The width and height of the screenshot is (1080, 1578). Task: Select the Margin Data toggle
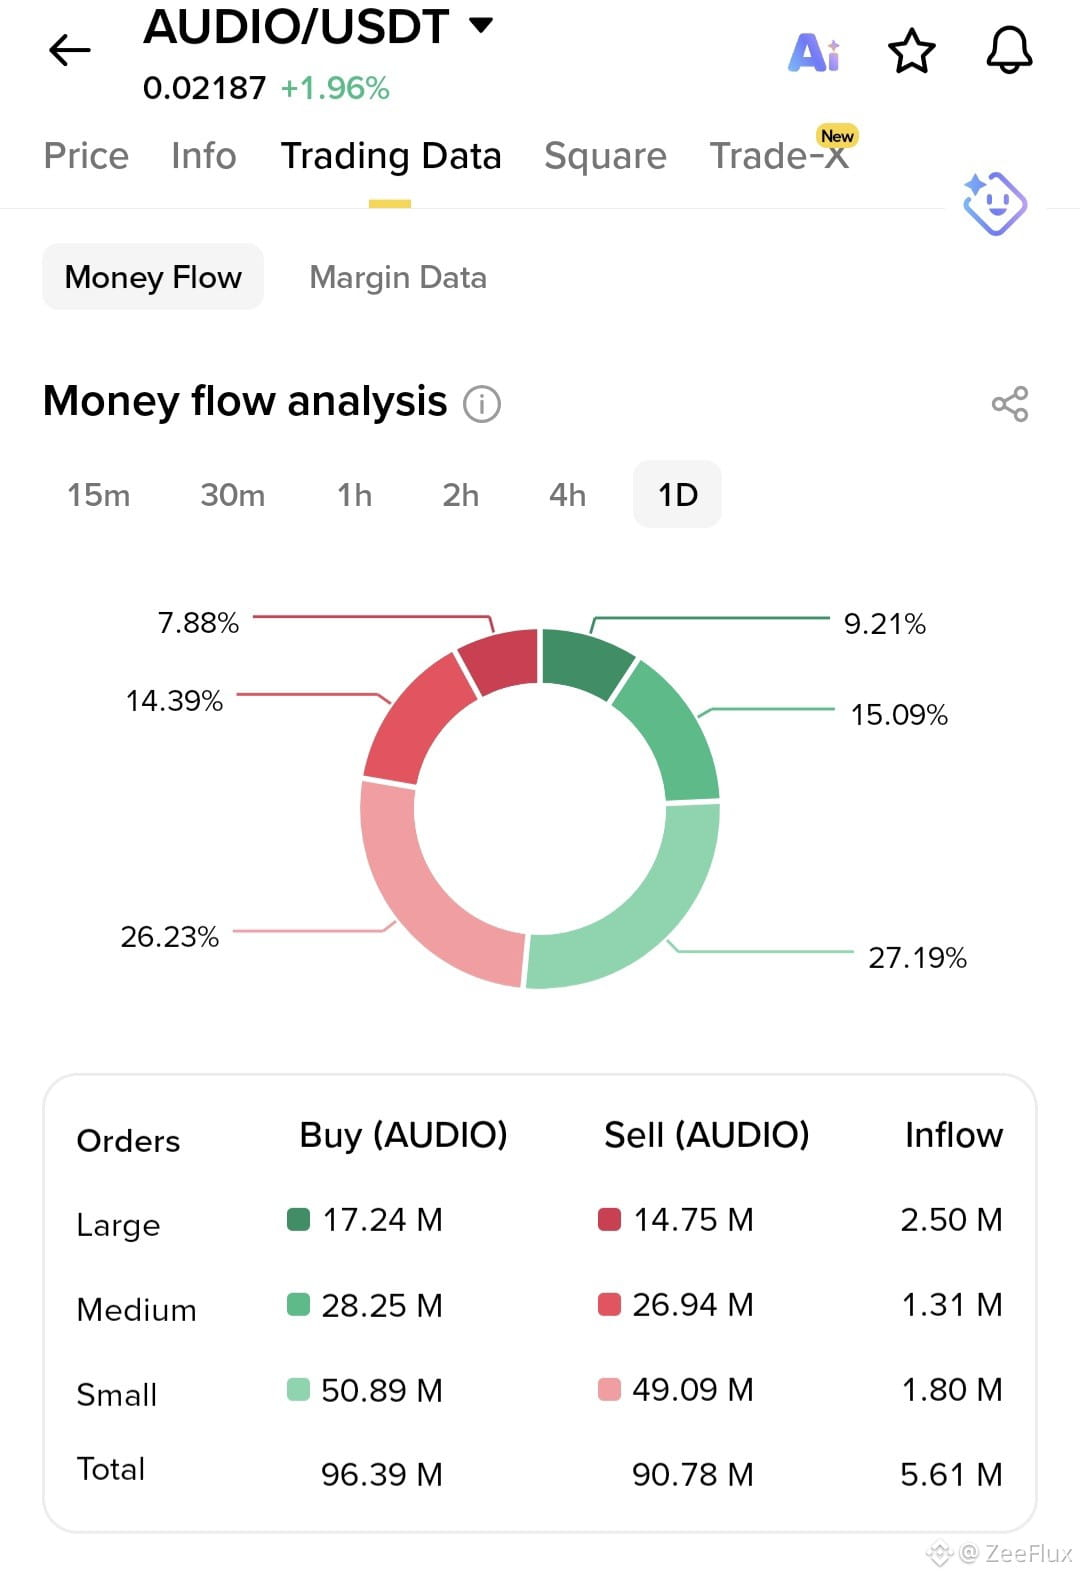pyautogui.click(x=398, y=277)
